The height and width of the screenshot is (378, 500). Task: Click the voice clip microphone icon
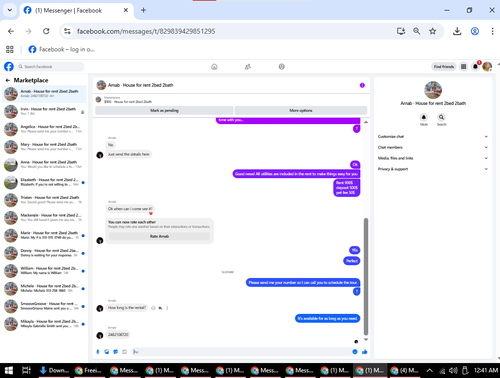(98, 352)
